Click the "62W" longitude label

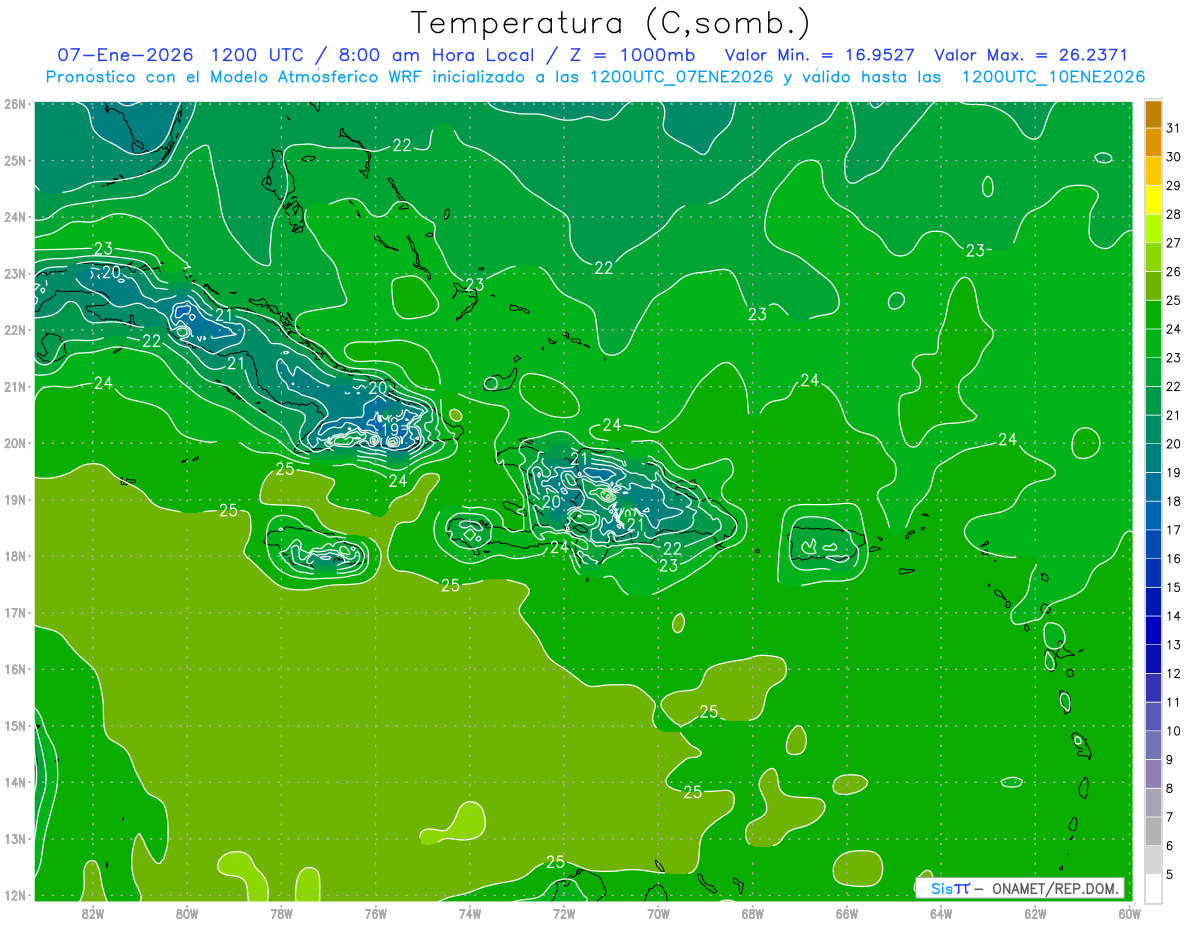click(x=1035, y=912)
